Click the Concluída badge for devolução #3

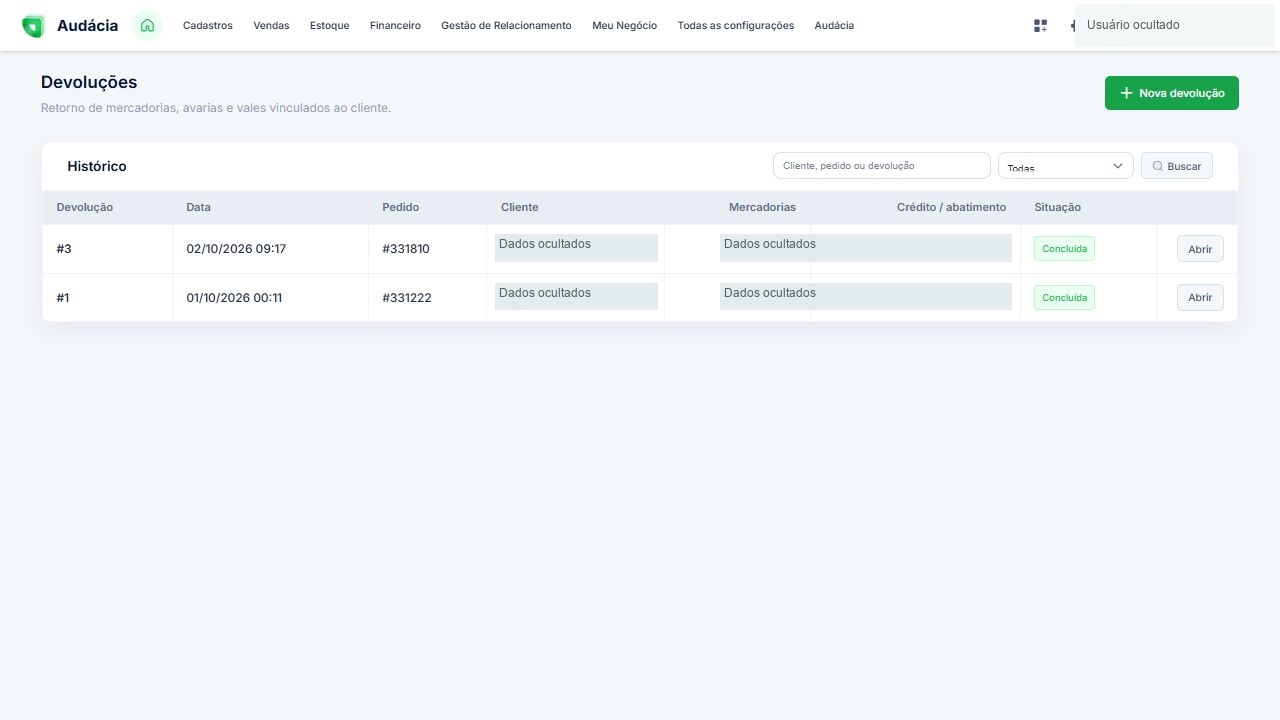coord(1064,249)
